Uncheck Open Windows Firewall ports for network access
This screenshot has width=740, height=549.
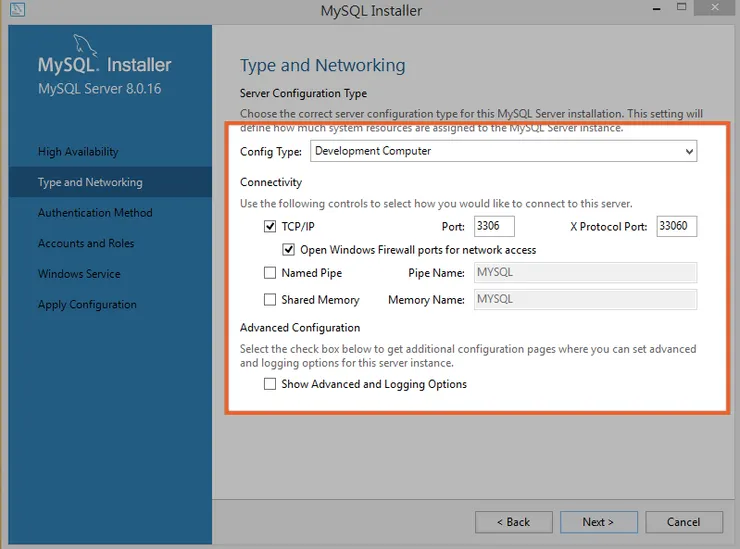(x=288, y=250)
